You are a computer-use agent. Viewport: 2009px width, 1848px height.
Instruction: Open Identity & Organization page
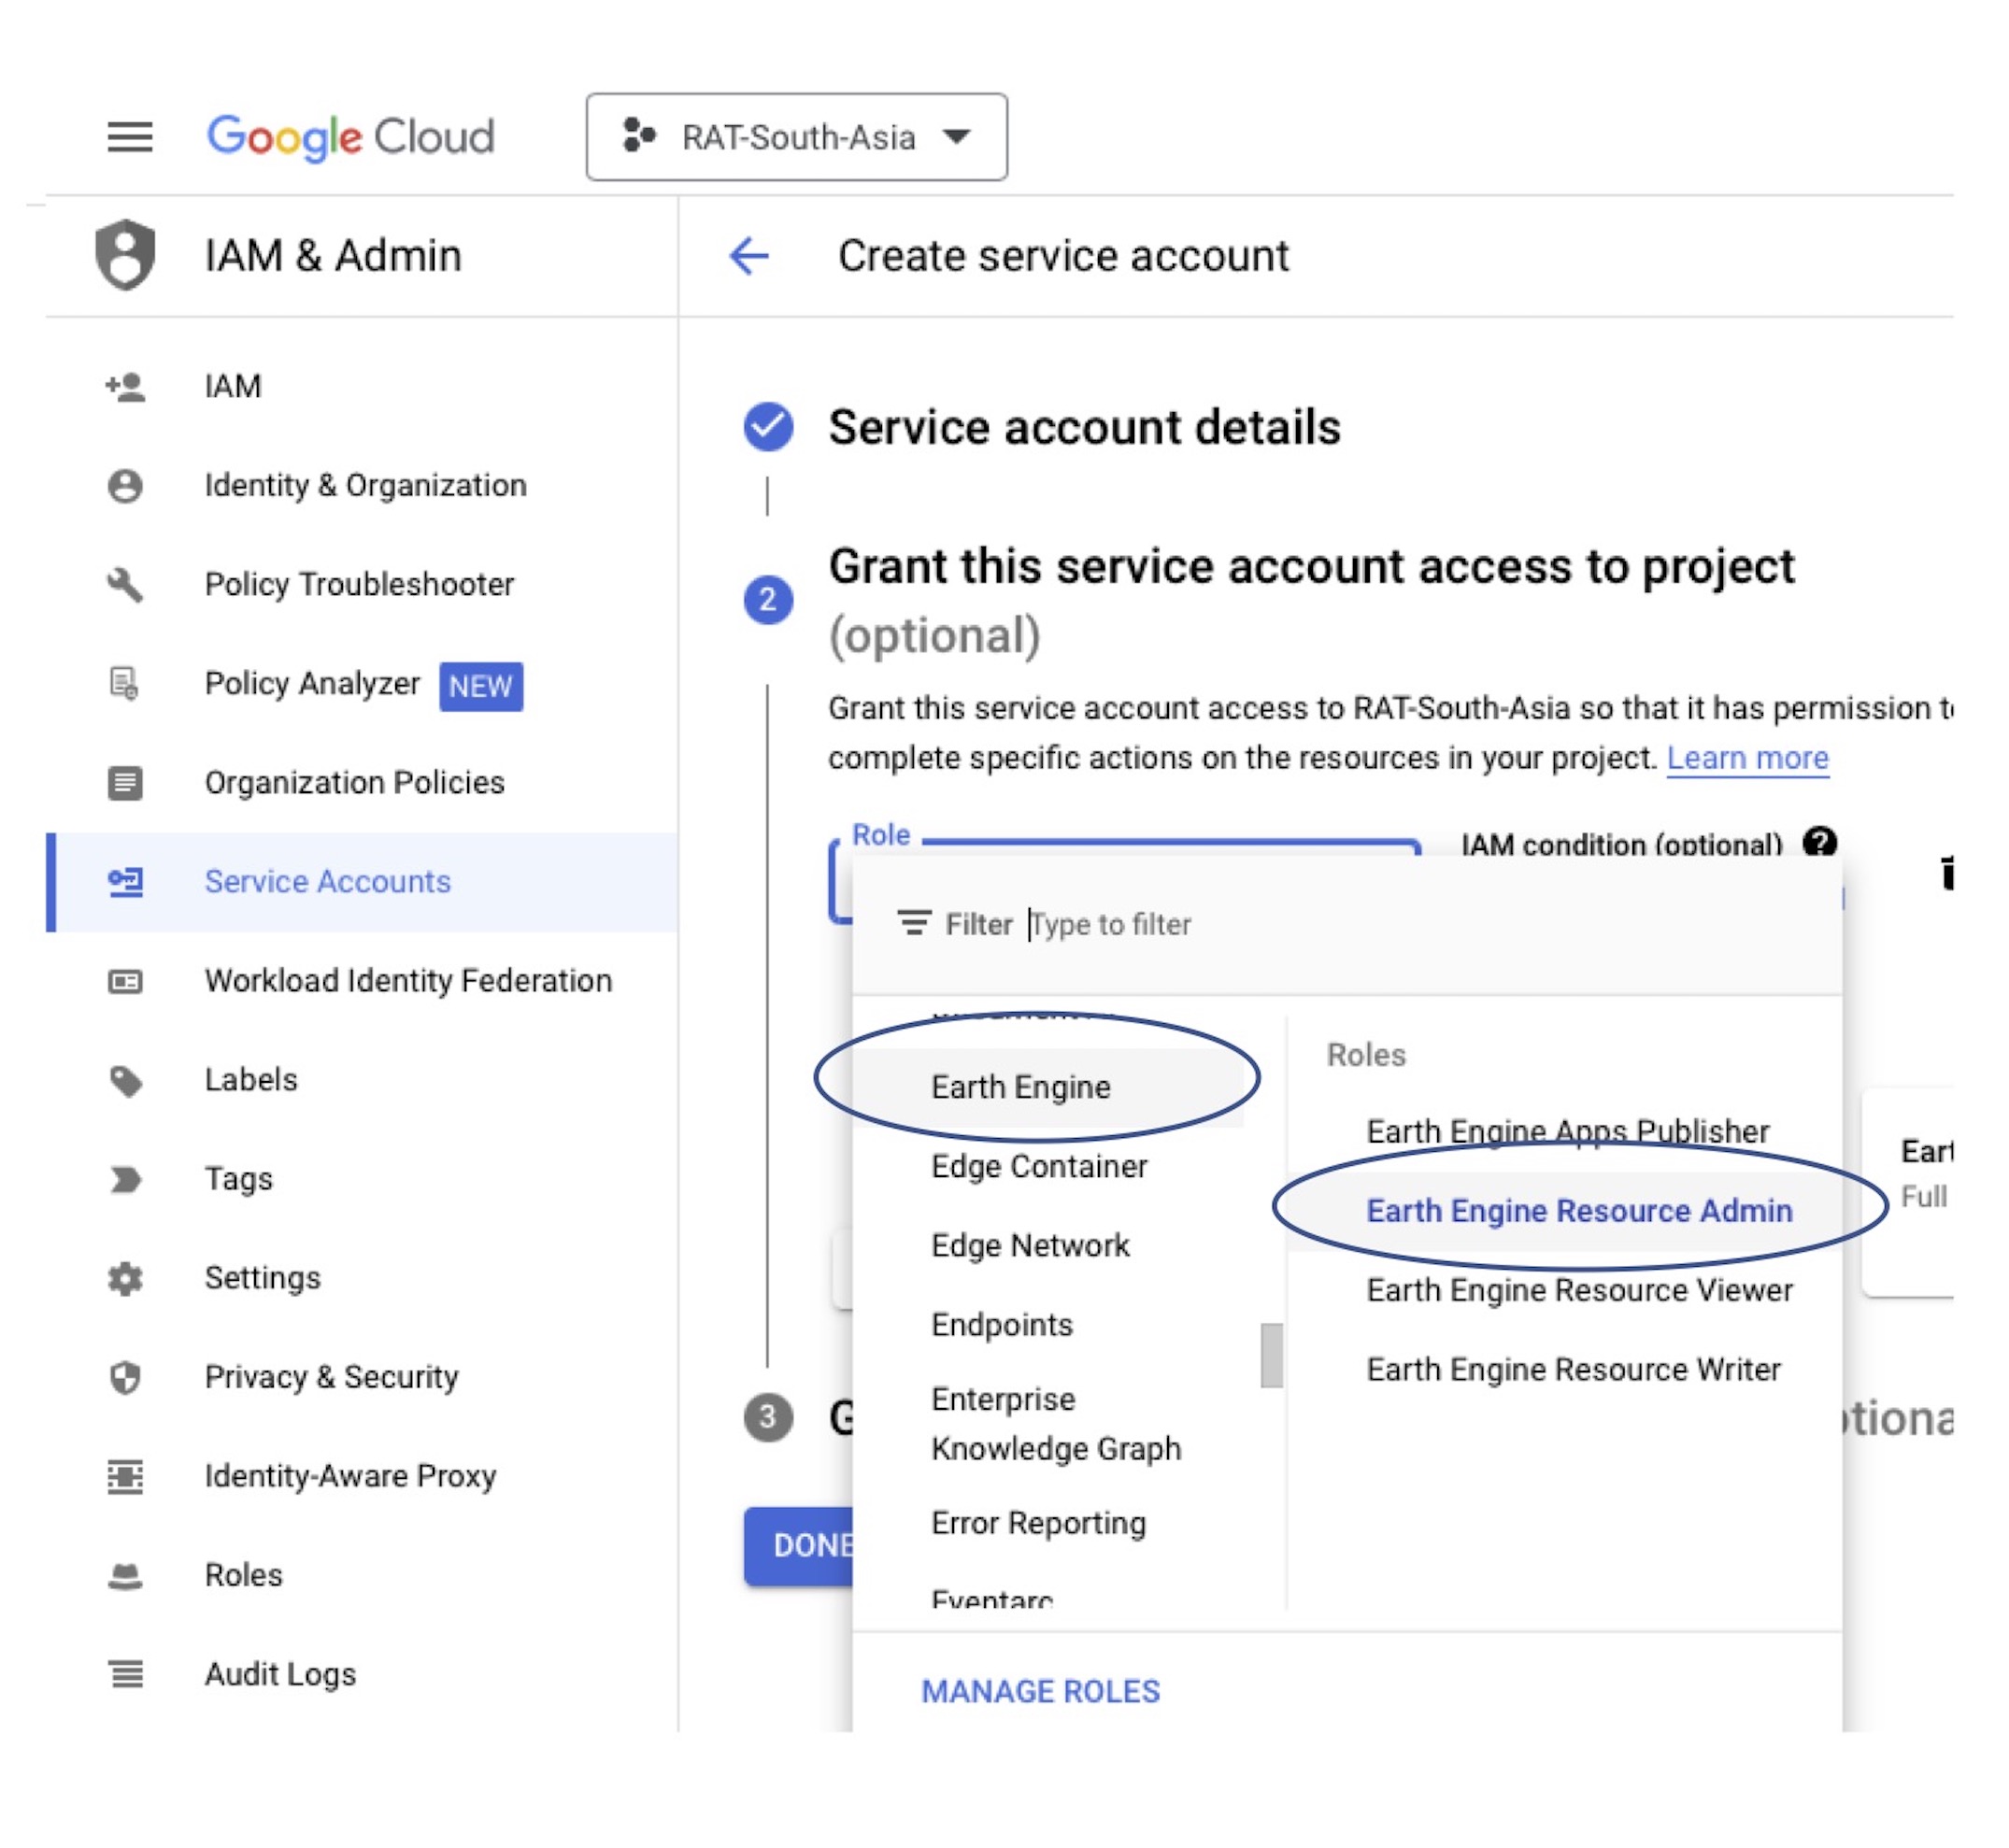(365, 485)
